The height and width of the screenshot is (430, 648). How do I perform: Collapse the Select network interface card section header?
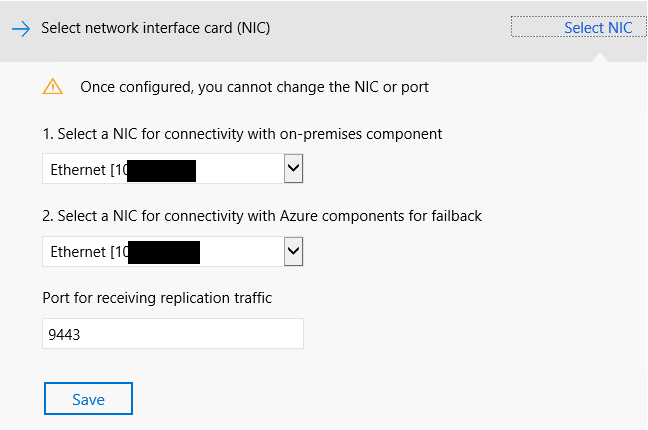coord(155,28)
